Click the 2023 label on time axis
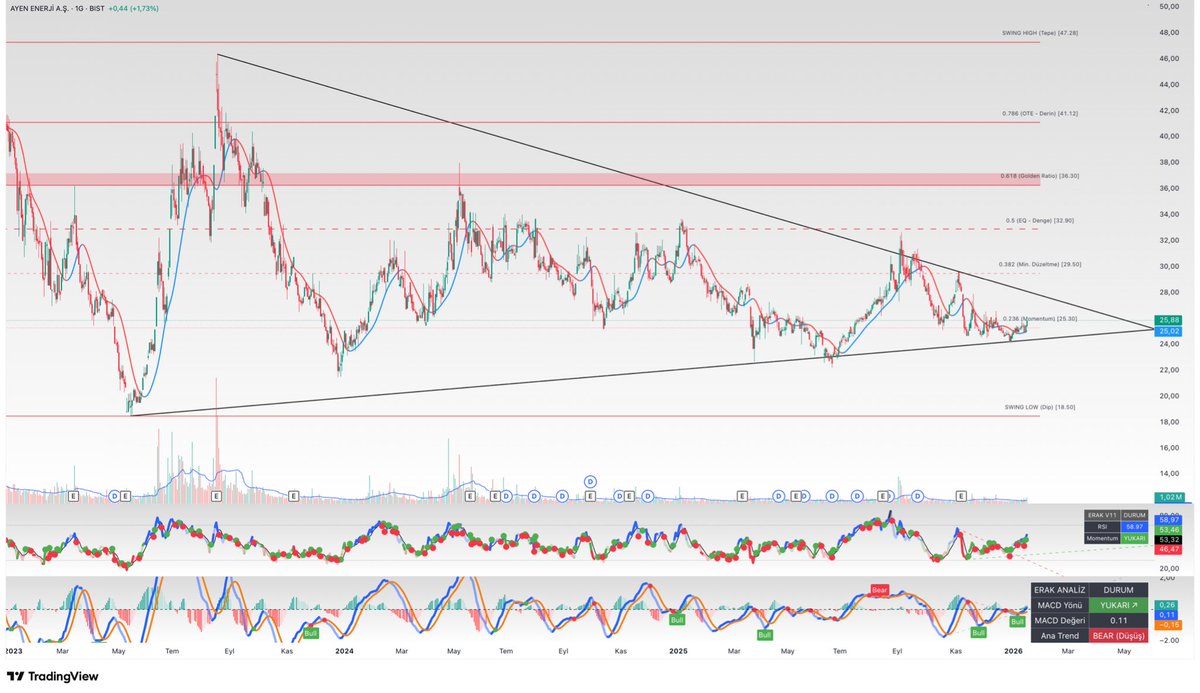Screen dimensions: 1200x693 coord(13,650)
